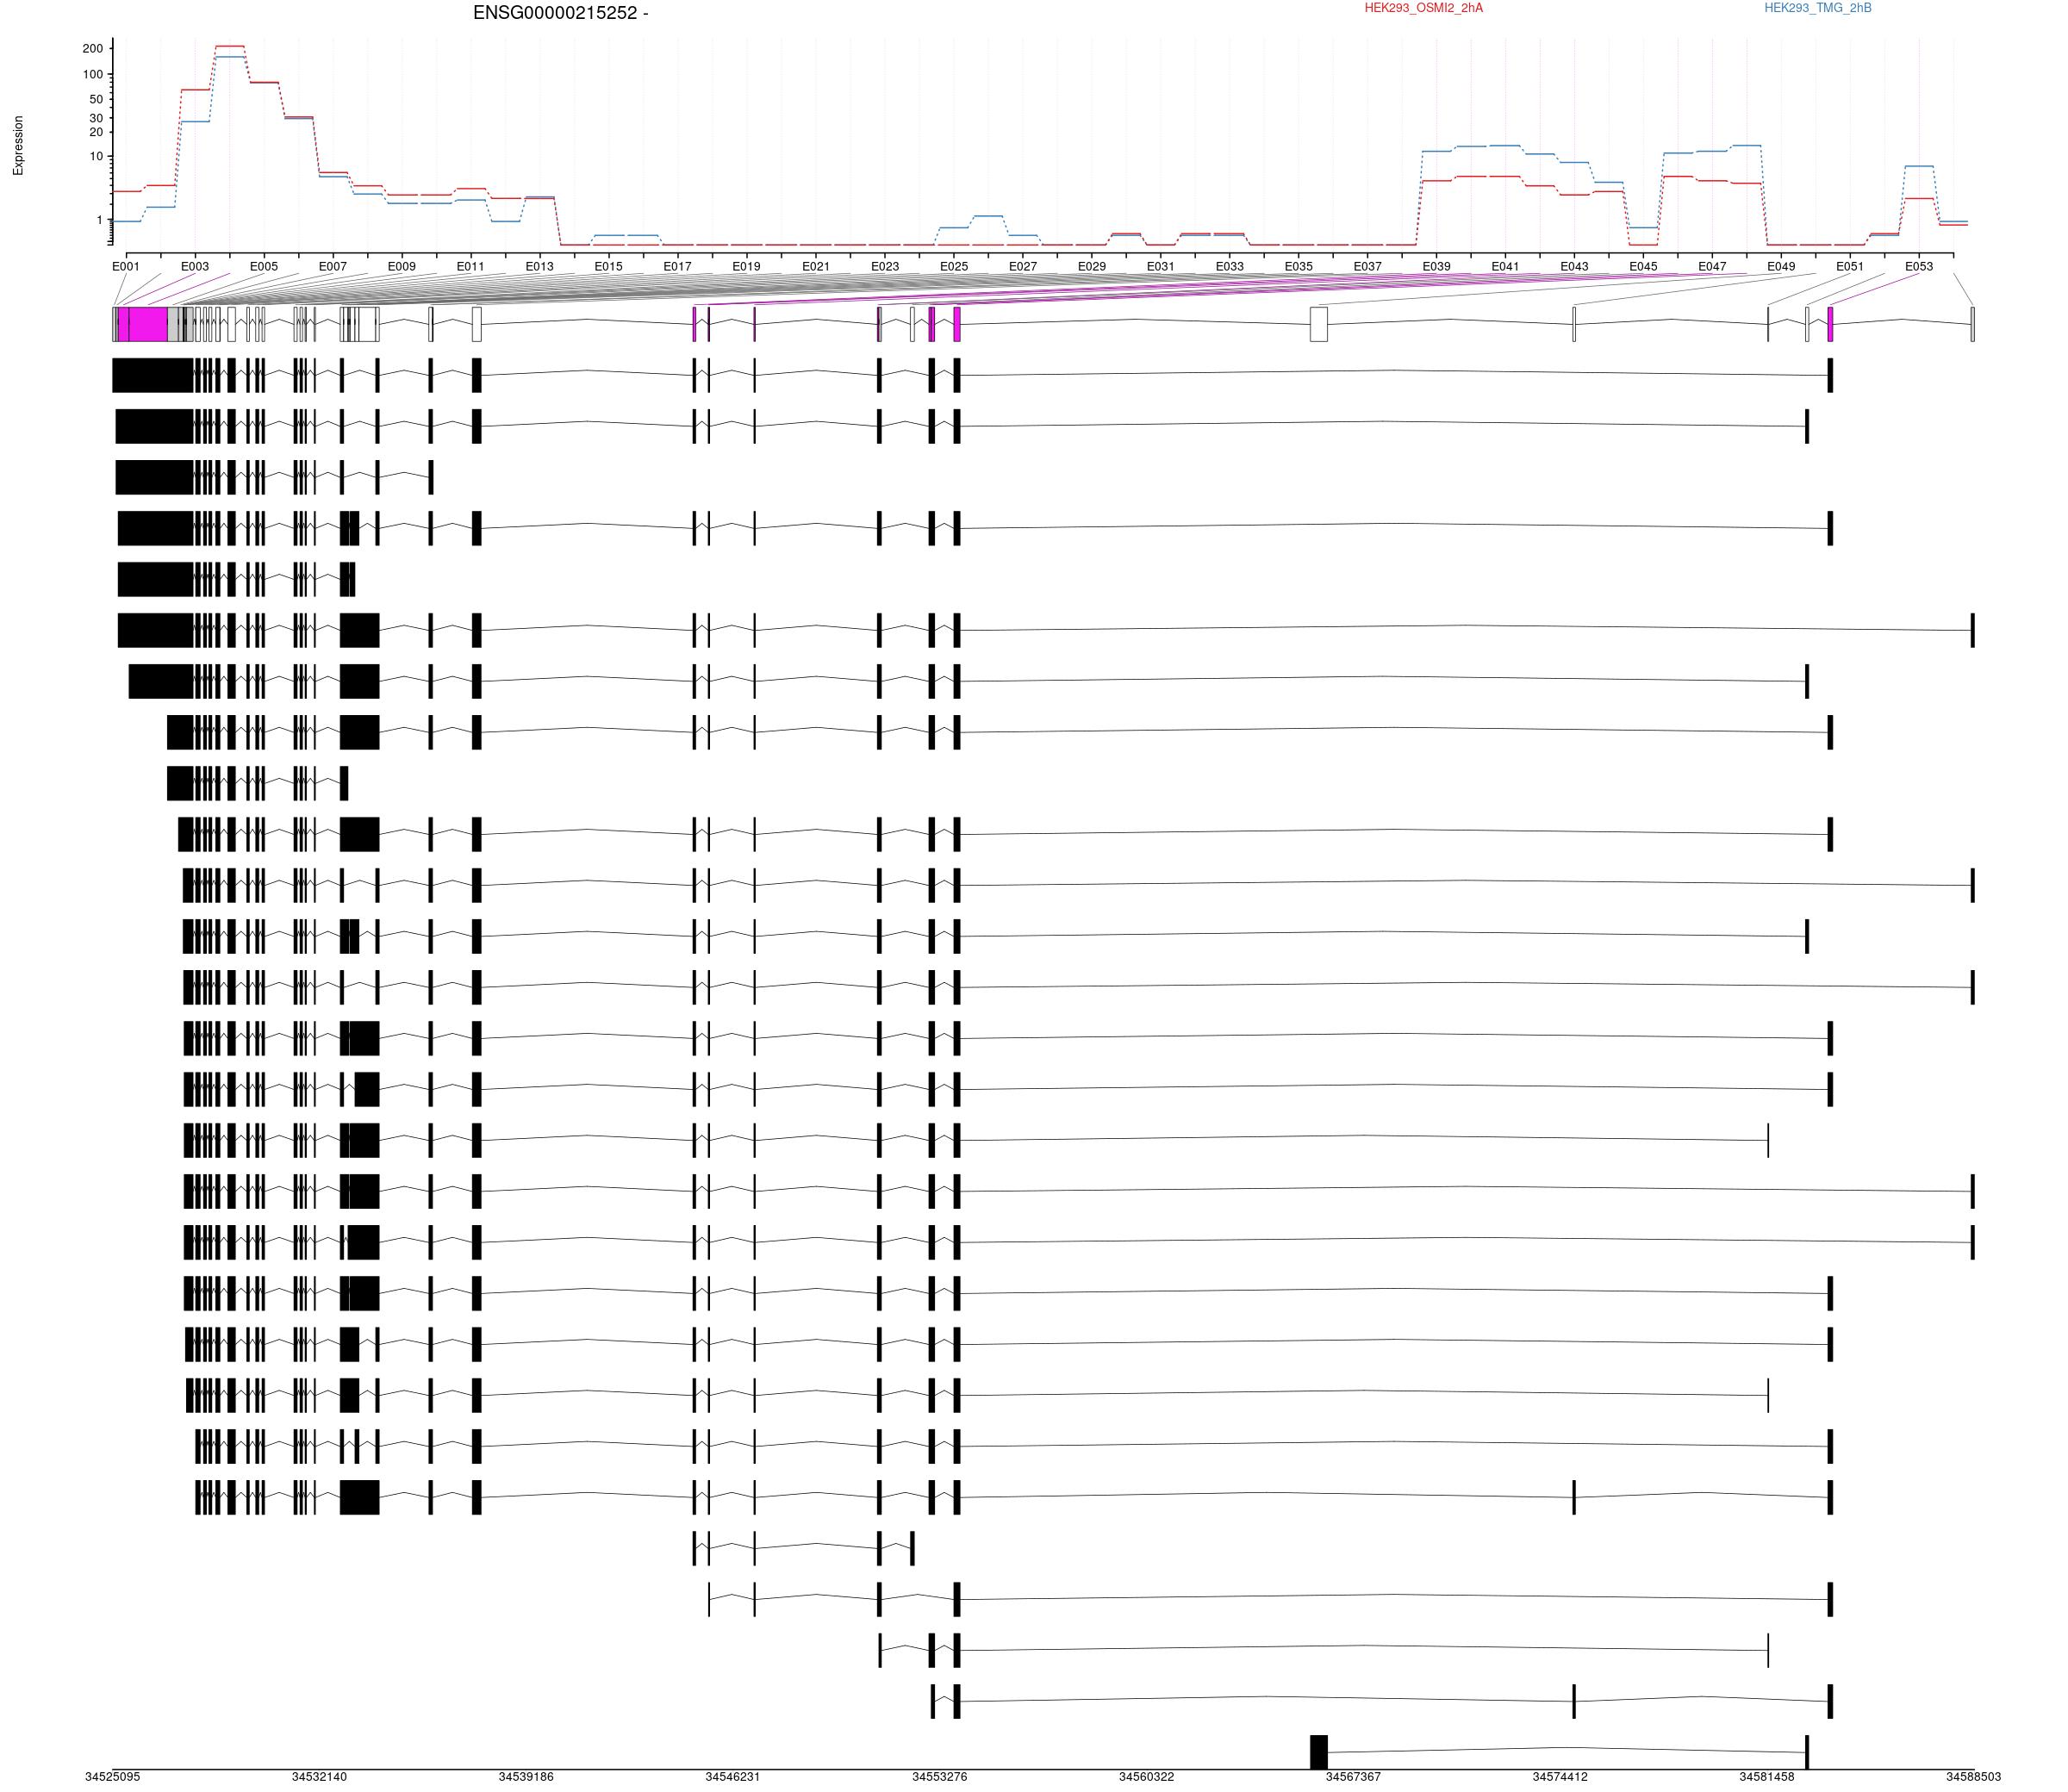This screenshot has height=1792, width=2068.
Task: Click exon bin label E021
Action: [816, 267]
